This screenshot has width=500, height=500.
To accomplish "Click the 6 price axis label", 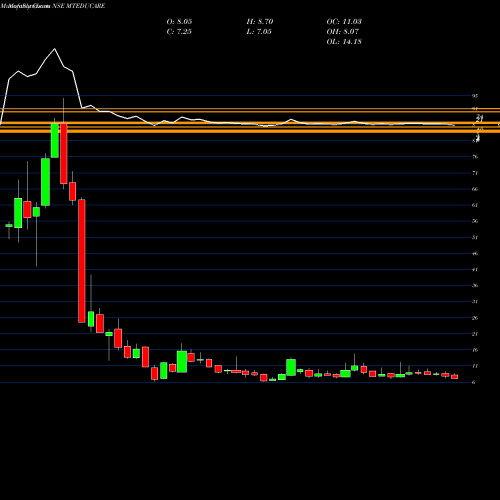I will pyautogui.click(x=473, y=382).
